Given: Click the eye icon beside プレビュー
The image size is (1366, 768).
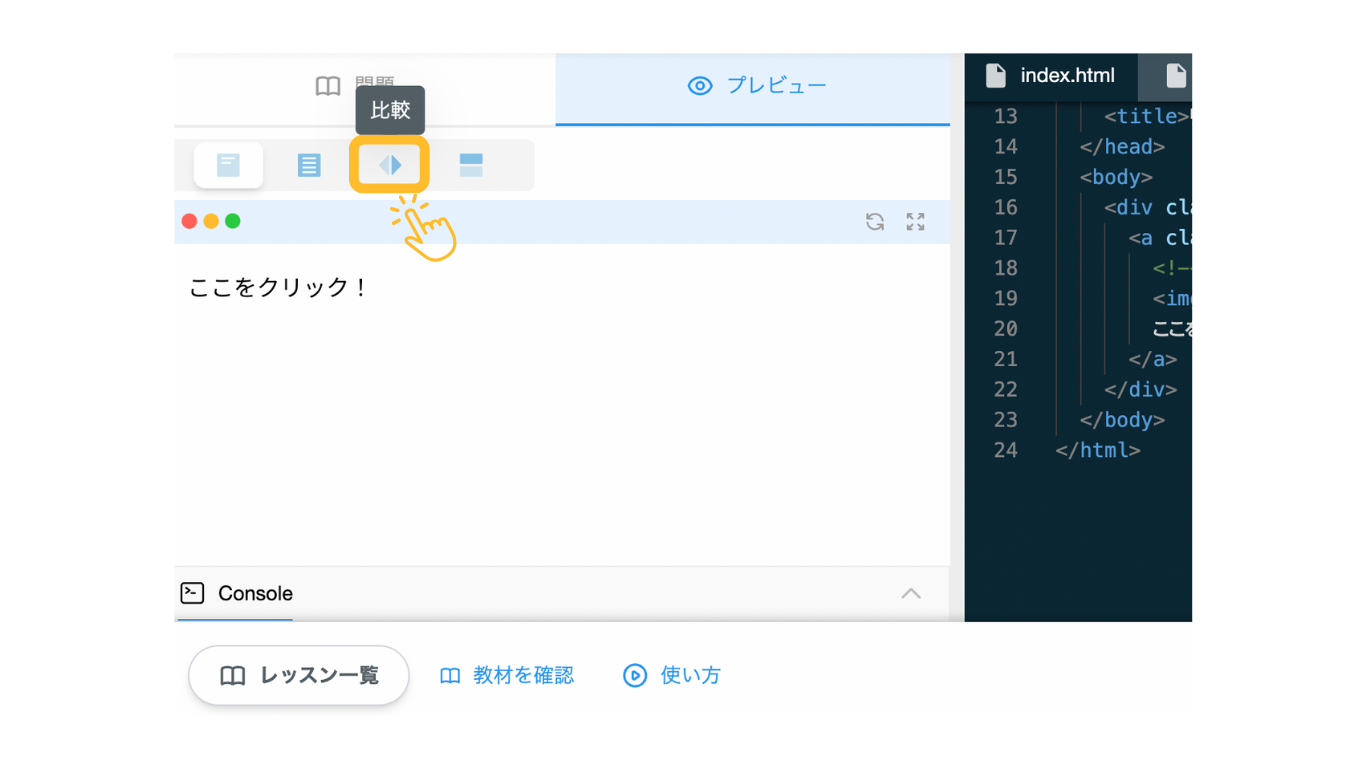Looking at the screenshot, I should coord(700,86).
